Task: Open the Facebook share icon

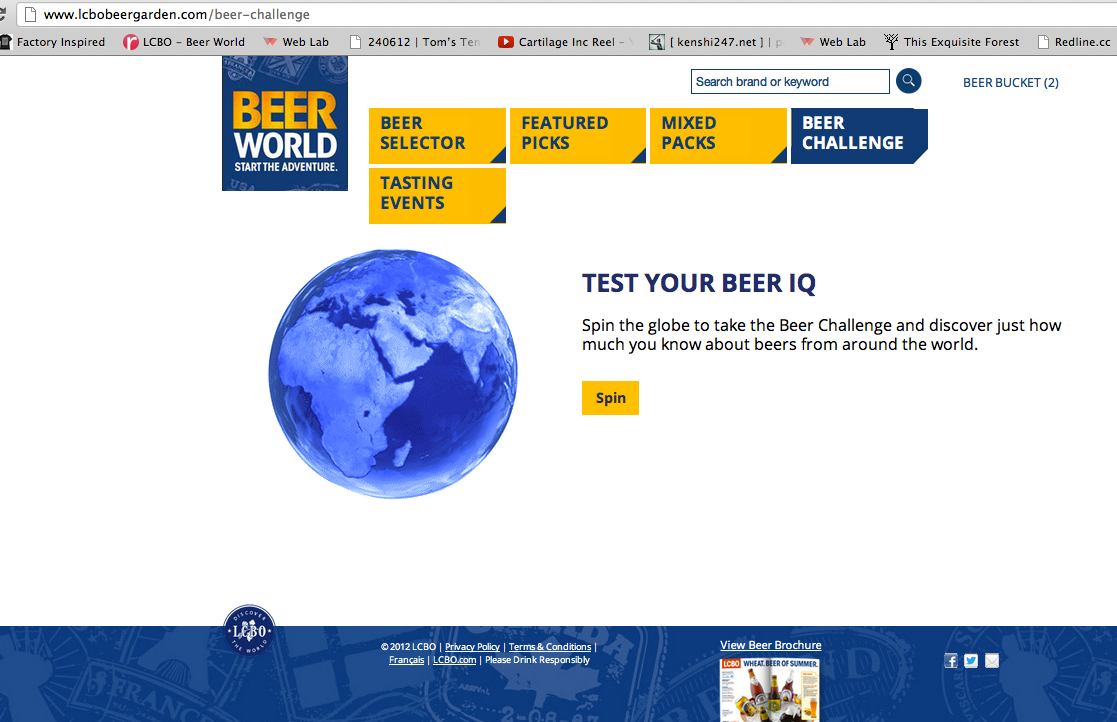Action: click(x=951, y=661)
